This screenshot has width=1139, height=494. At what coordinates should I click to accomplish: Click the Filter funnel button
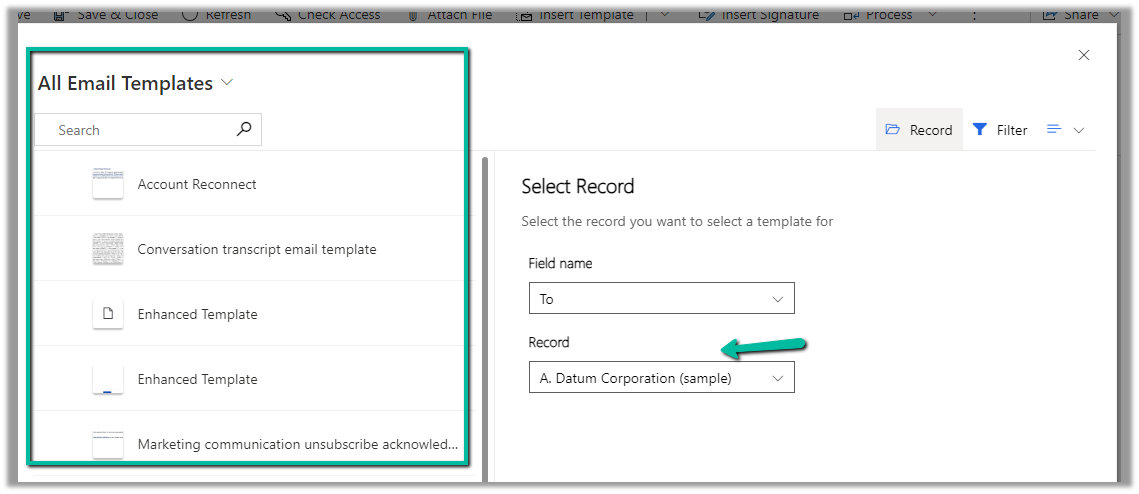coord(1000,130)
